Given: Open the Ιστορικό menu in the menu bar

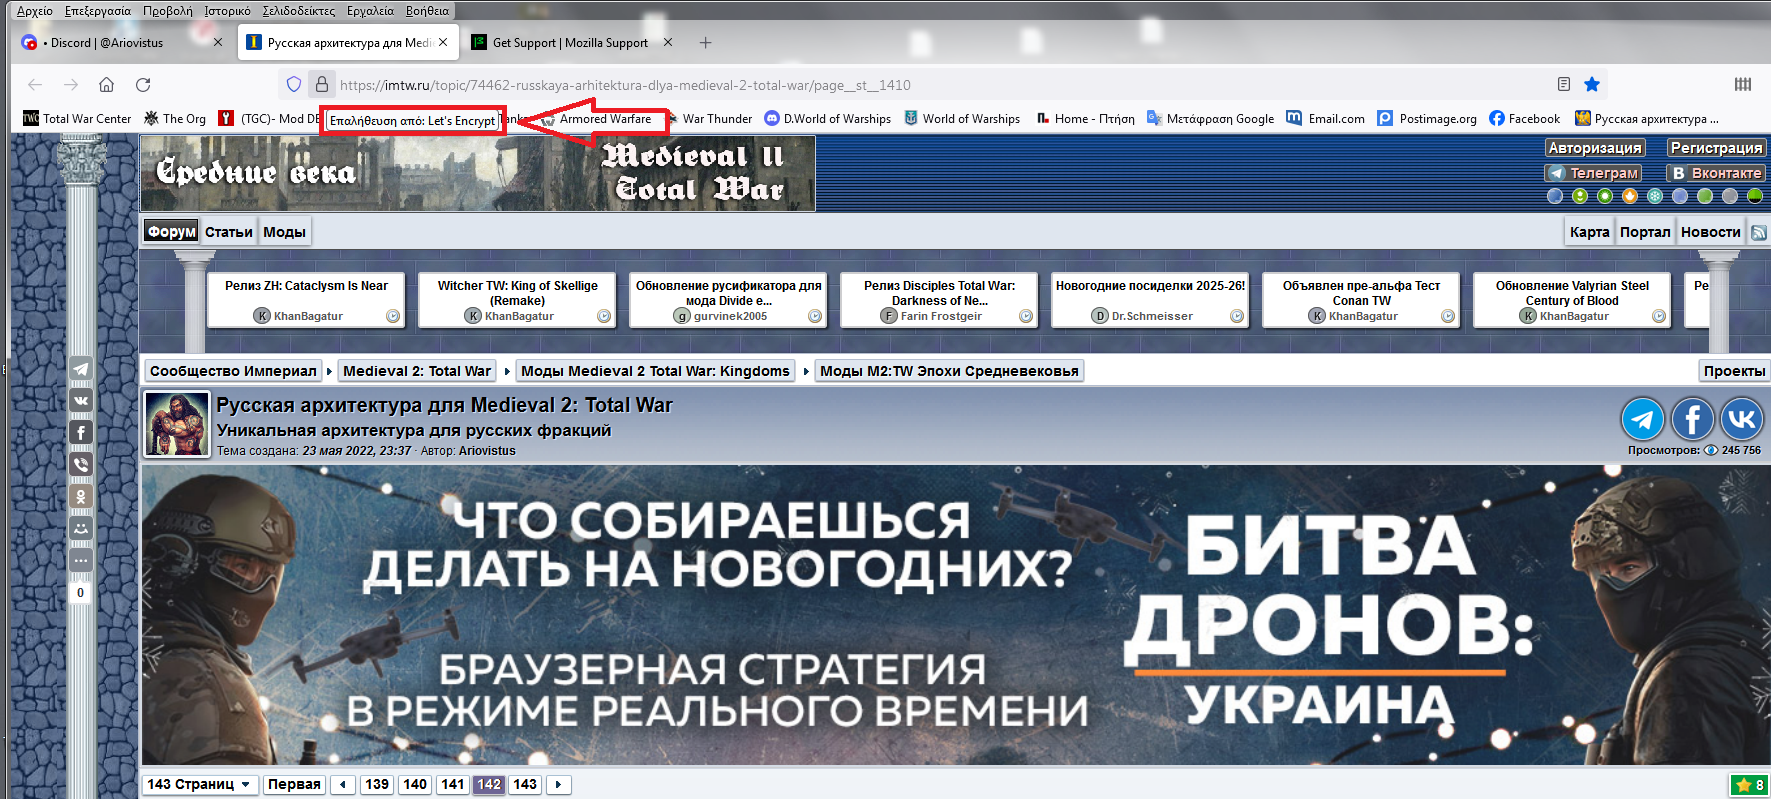Looking at the screenshot, I should pos(227,11).
